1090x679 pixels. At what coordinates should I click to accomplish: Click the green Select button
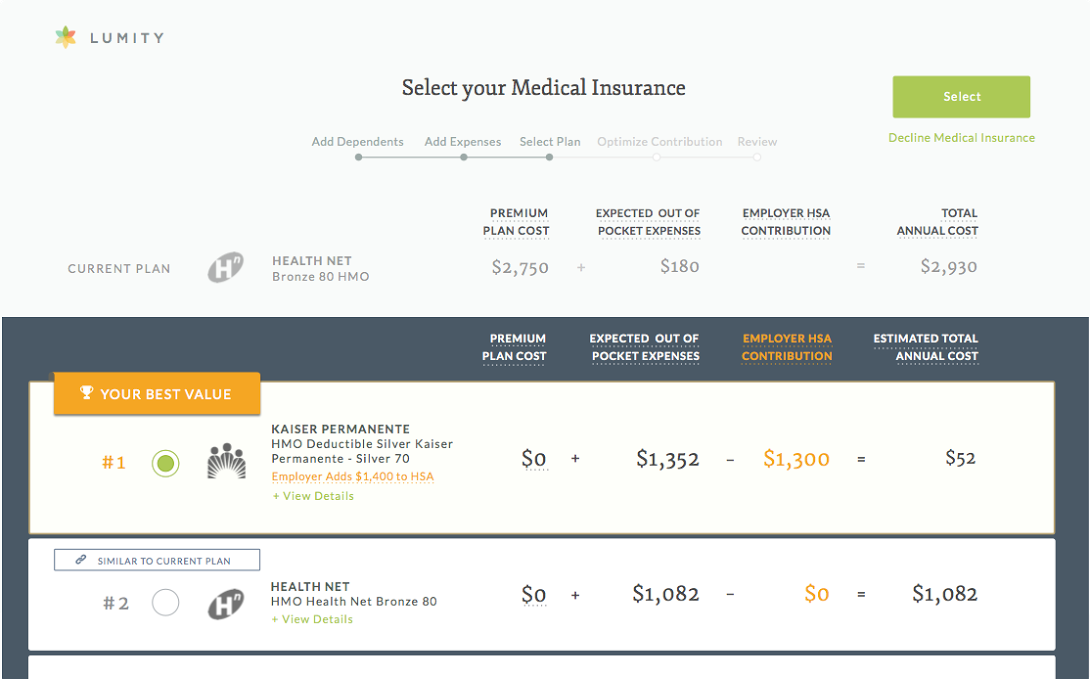(x=961, y=97)
